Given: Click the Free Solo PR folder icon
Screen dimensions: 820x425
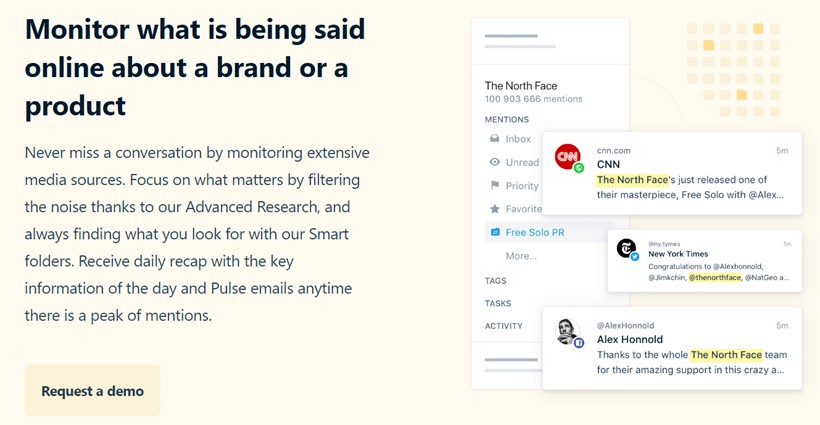Looking at the screenshot, I should (494, 232).
